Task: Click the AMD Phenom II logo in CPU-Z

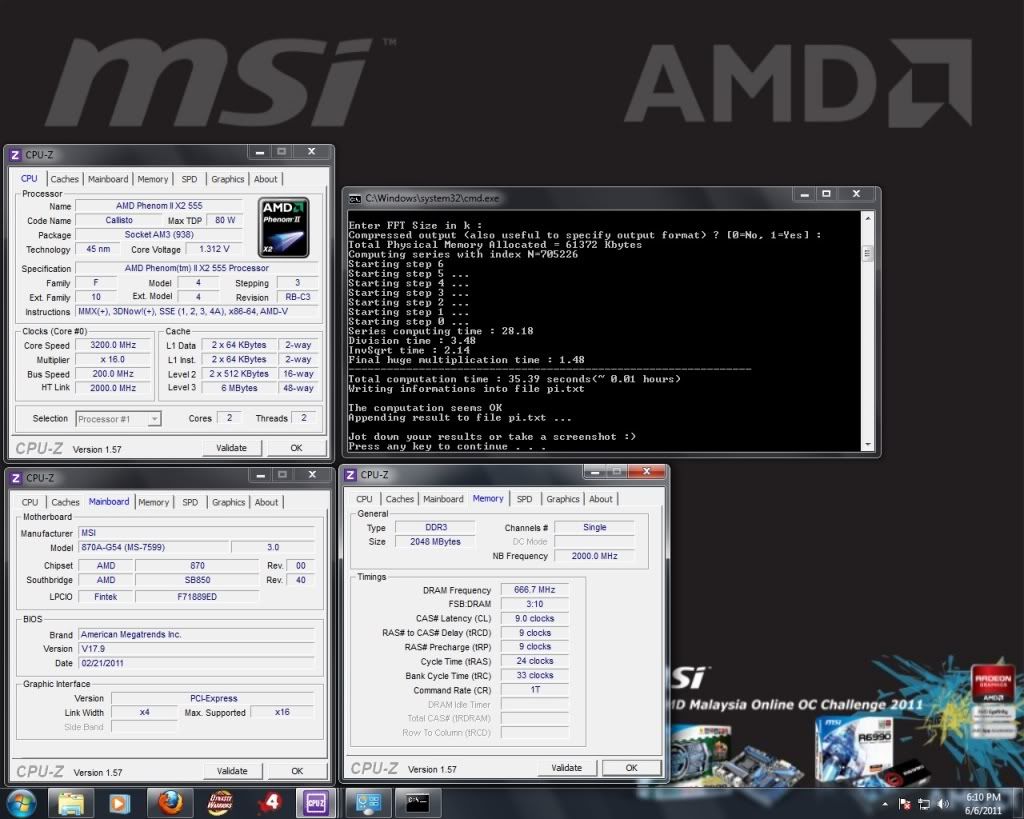Action: (283, 226)
